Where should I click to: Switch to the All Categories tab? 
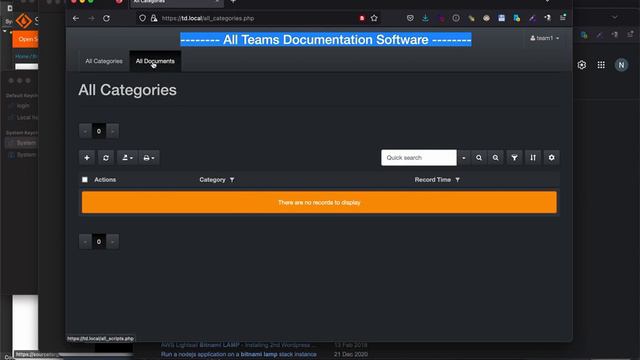(104, 61)
